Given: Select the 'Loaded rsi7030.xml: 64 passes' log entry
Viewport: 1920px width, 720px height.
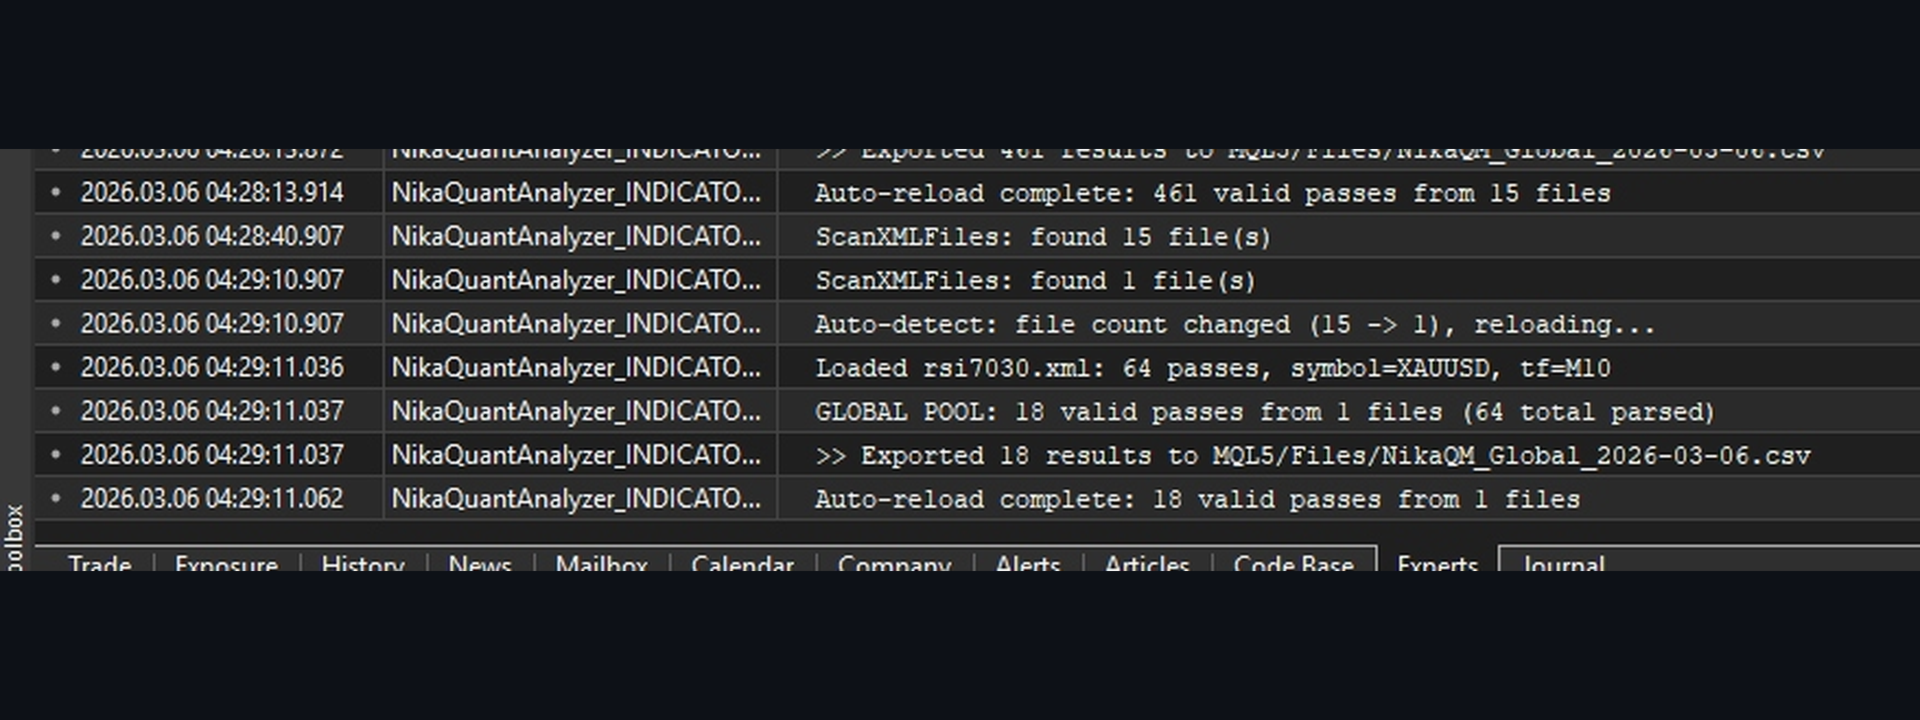Looking at the screenshot, I should click(x=1212, y=368).
